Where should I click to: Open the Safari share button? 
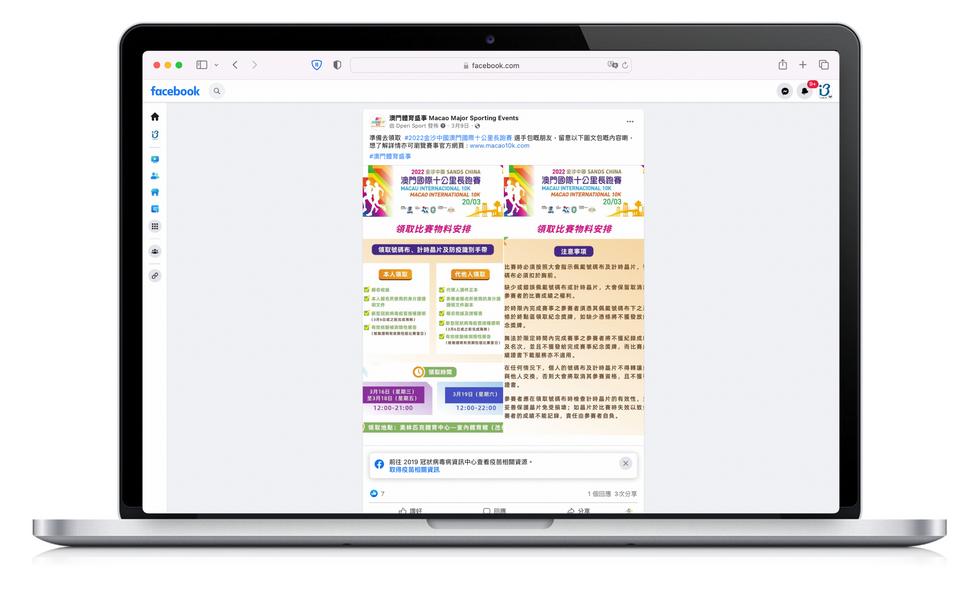pyautogui.click(x=782, y=65)
